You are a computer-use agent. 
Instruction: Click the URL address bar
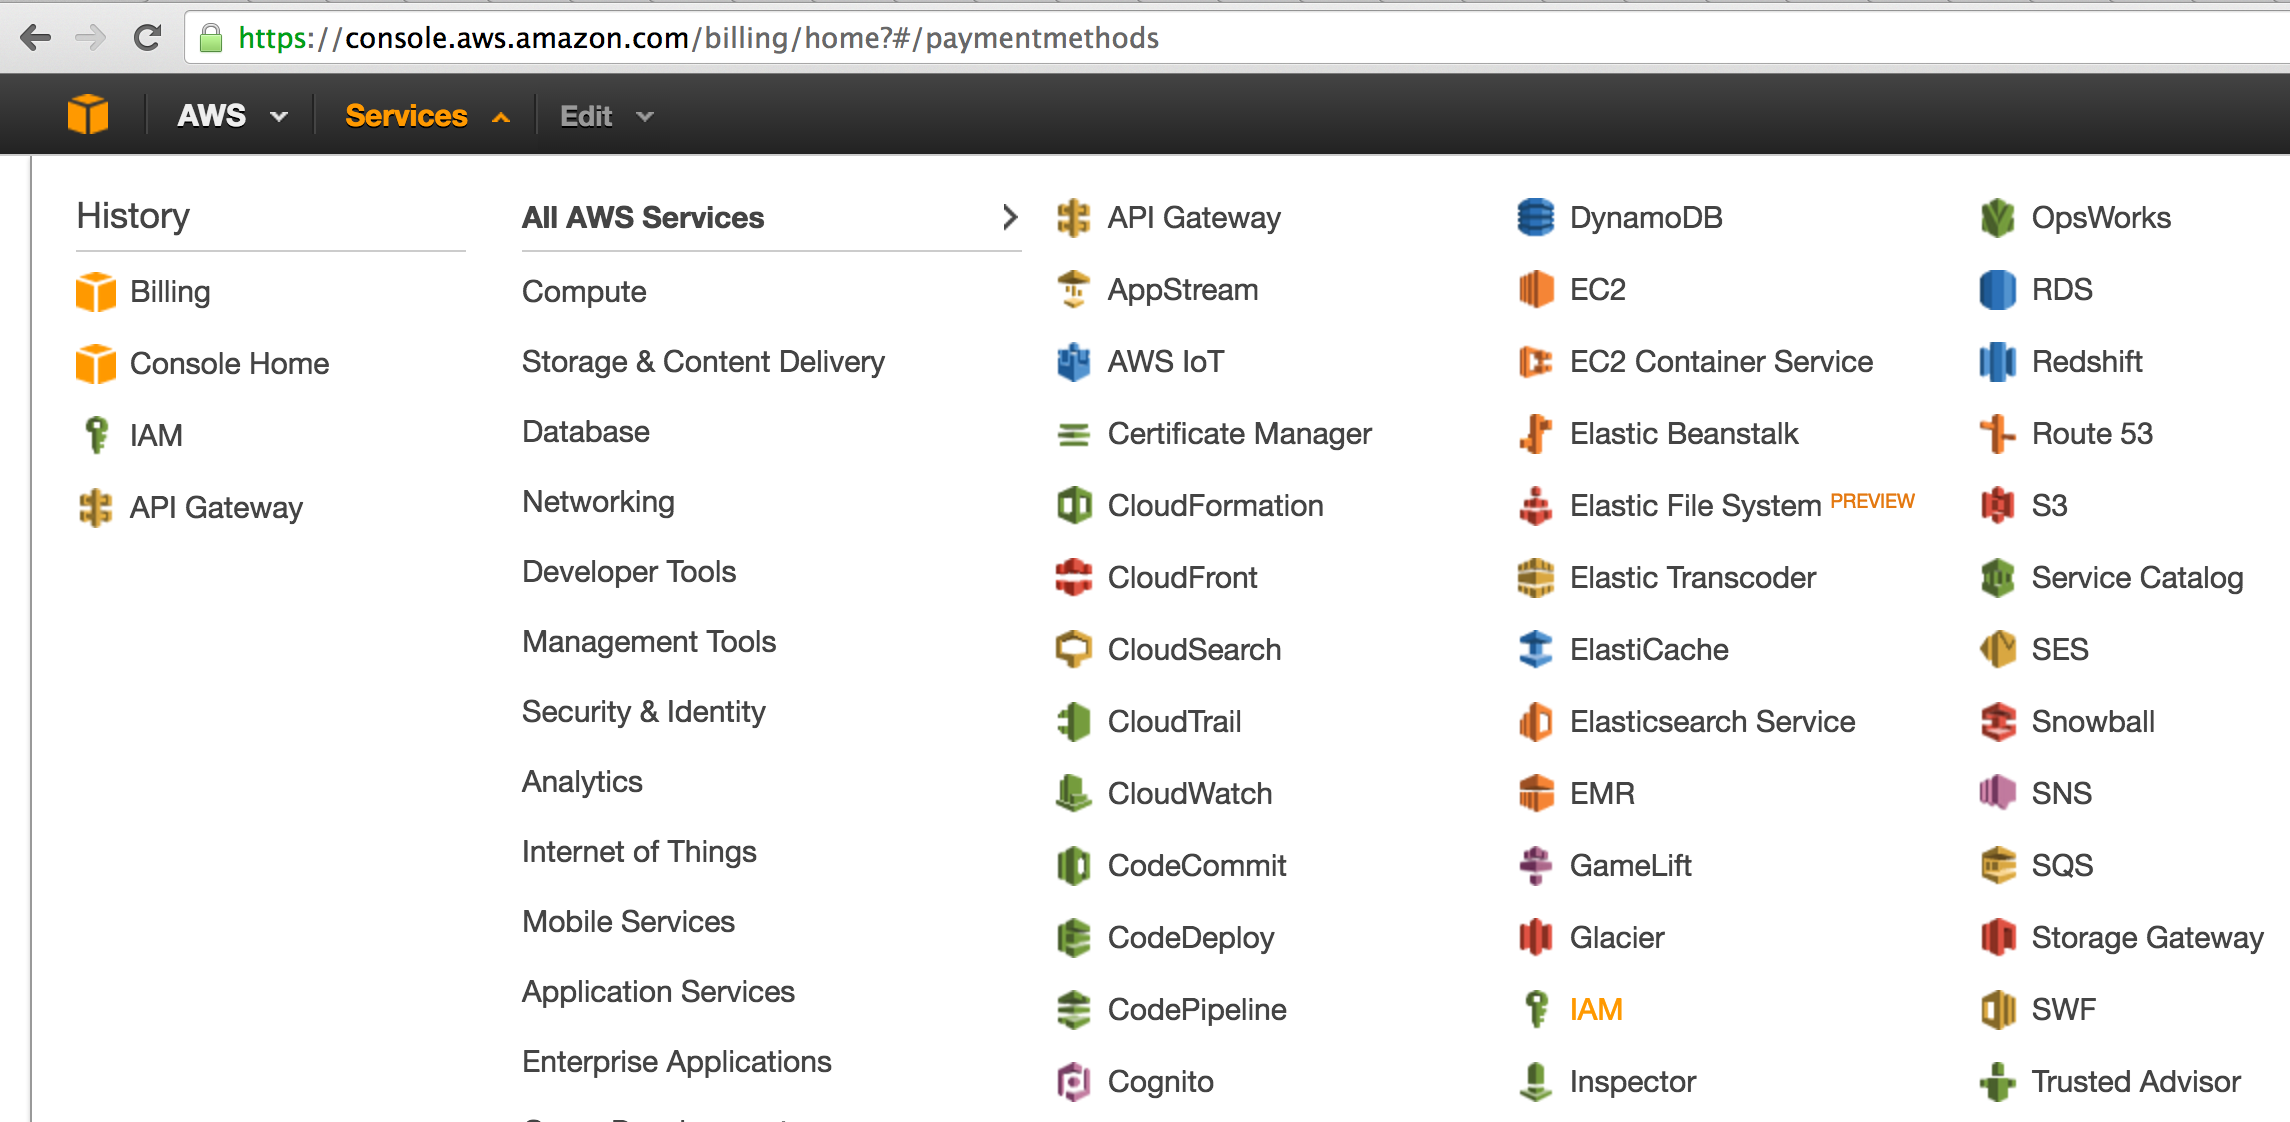1236,38
